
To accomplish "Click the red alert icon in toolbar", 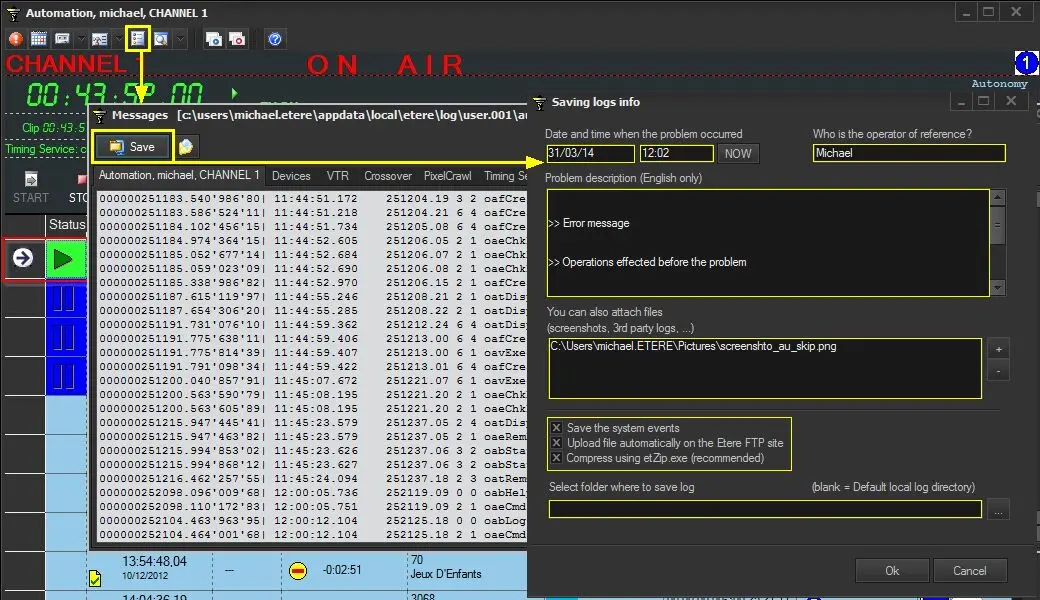I will (15, 39).
